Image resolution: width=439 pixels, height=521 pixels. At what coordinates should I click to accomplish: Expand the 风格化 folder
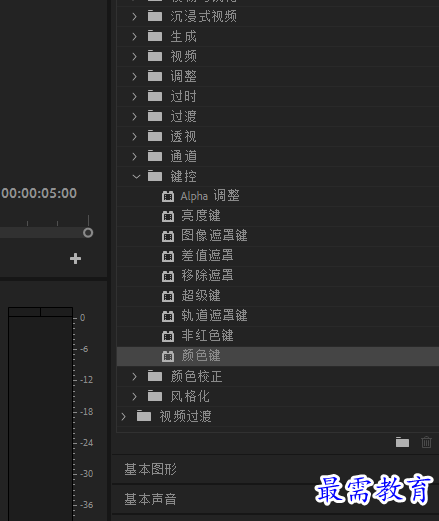point(134,396)
